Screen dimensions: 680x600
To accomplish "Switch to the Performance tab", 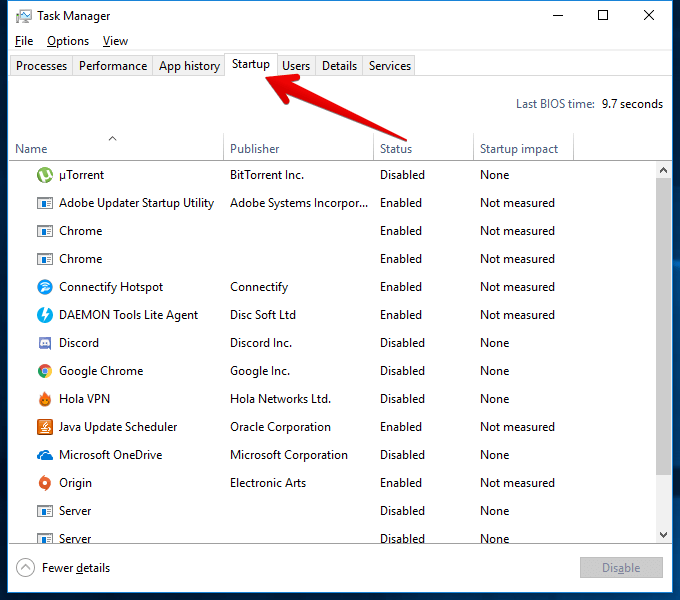I will [113, 66].
